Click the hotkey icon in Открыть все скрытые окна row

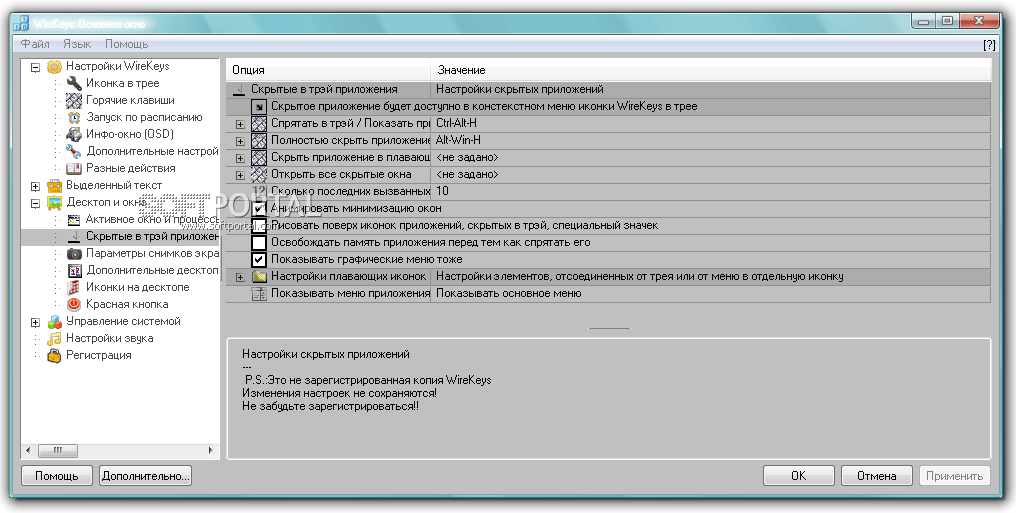tap(259, 174)
